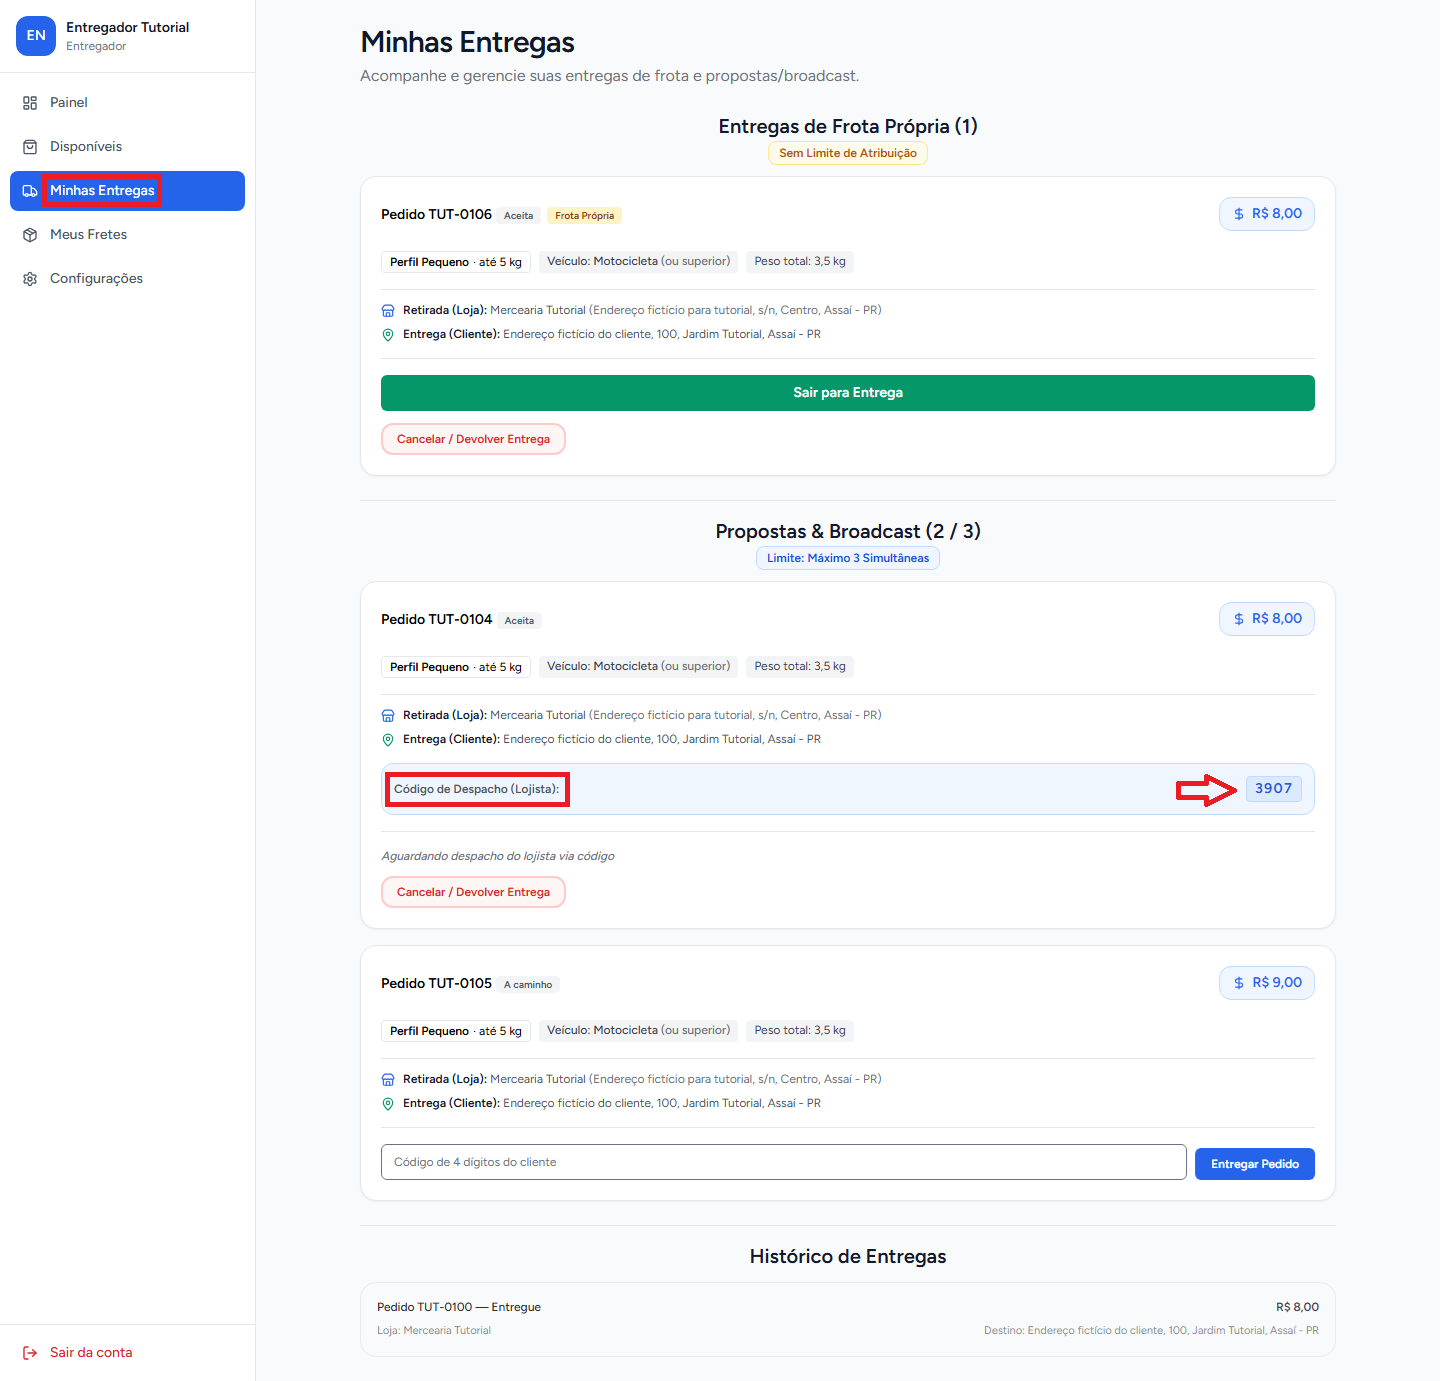
Task: Click the EN user avatar badge
Action: coord(36,36)
